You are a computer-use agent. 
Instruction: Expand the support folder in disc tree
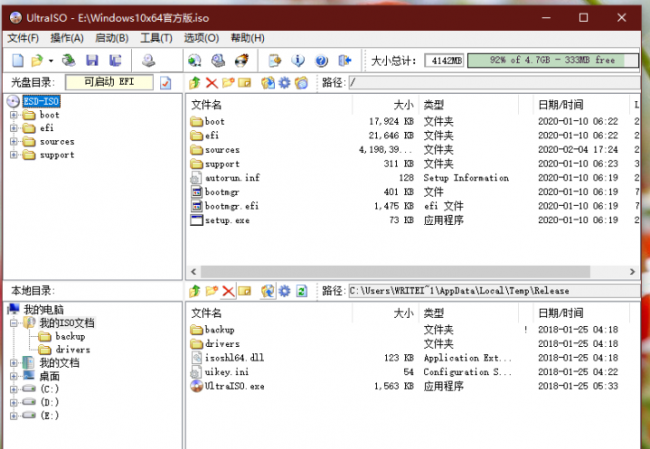(x=14, y=155)
